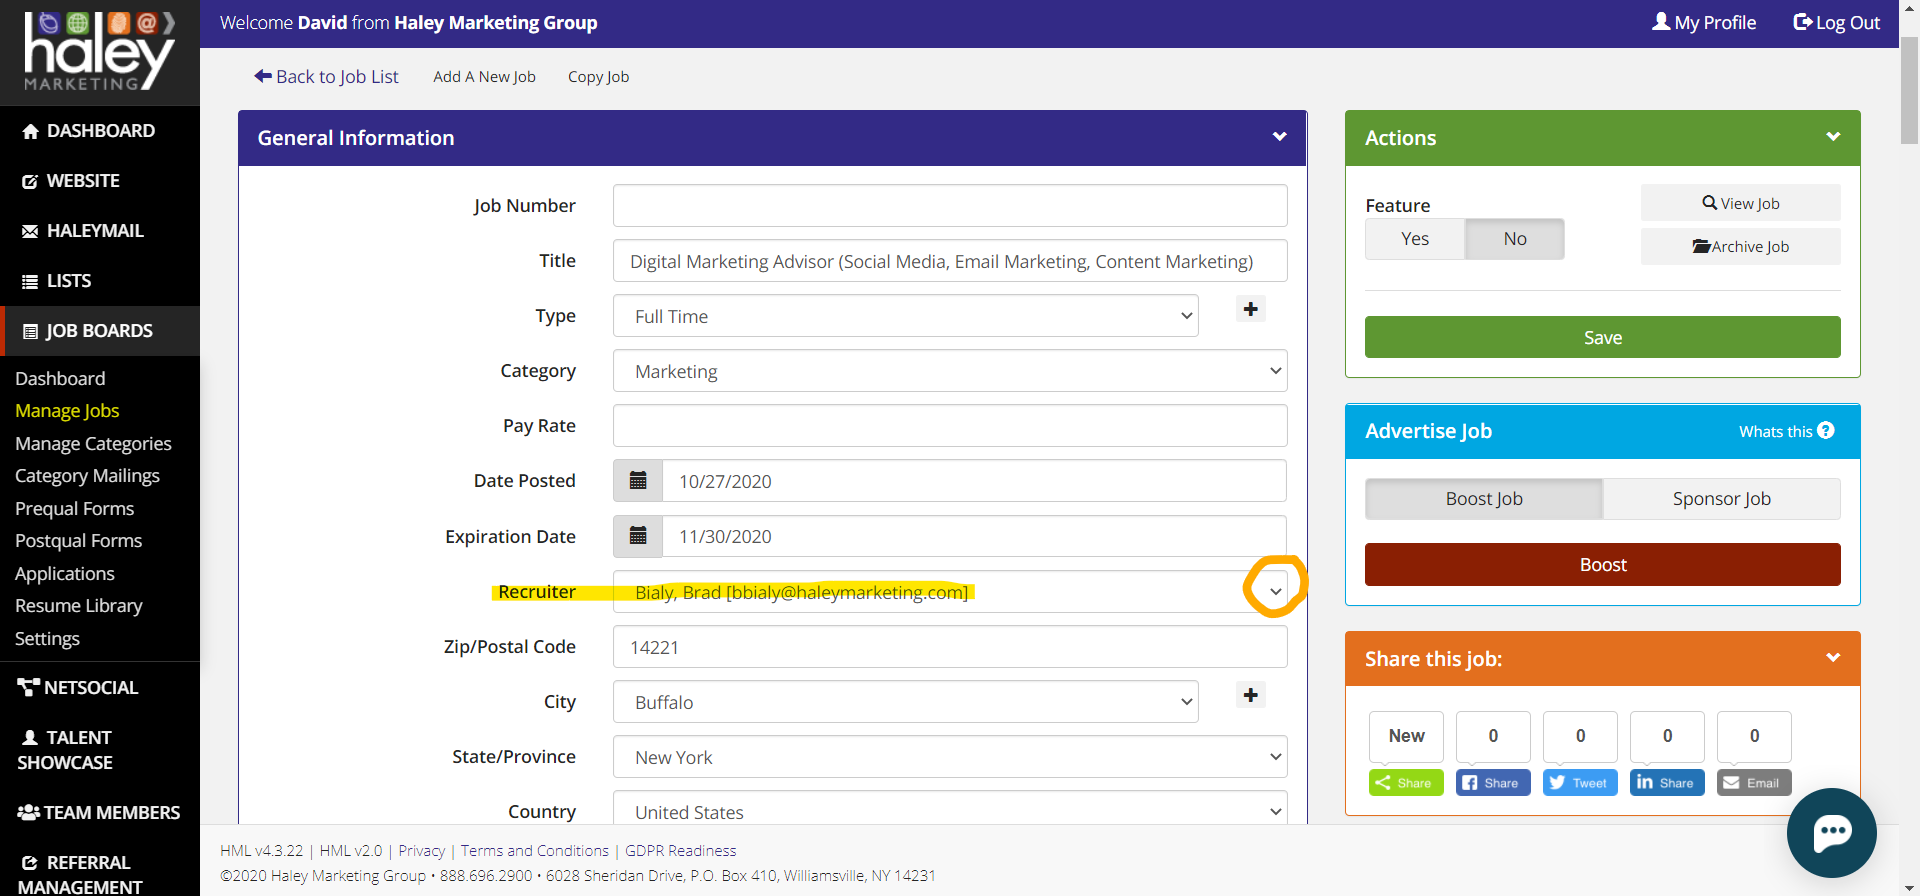Click the Haley Marketing logo
Image resolution: width=1920 pixels, height=896 pixels.
point(99,52)
